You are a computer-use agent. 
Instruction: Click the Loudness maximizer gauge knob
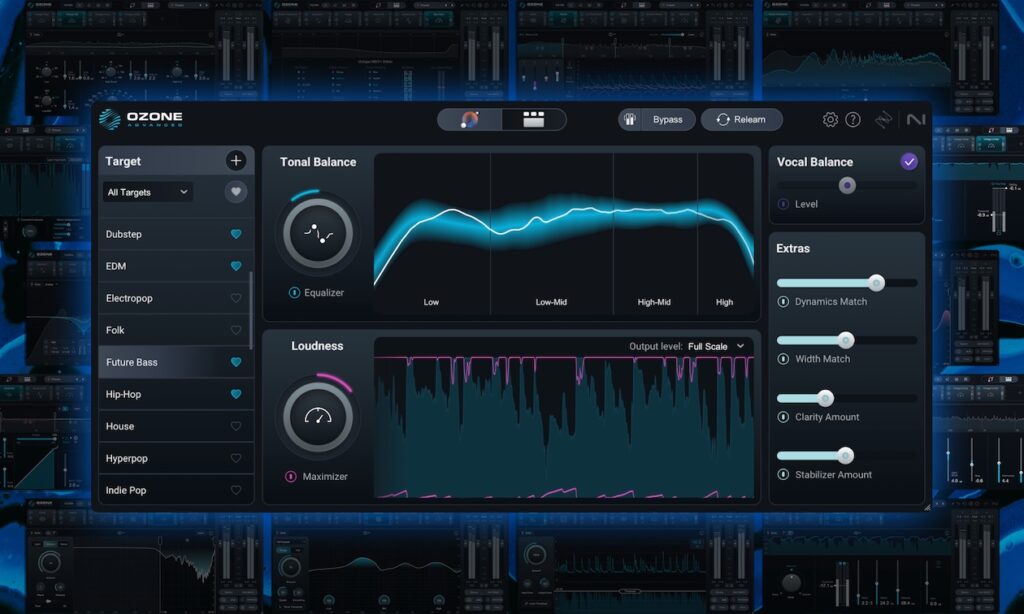pos(318,417)
